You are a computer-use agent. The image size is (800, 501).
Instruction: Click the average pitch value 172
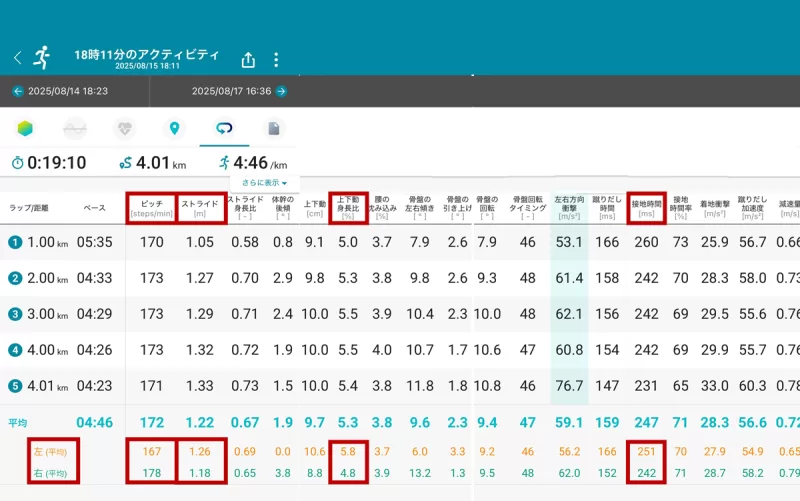[x=152, y=422]
